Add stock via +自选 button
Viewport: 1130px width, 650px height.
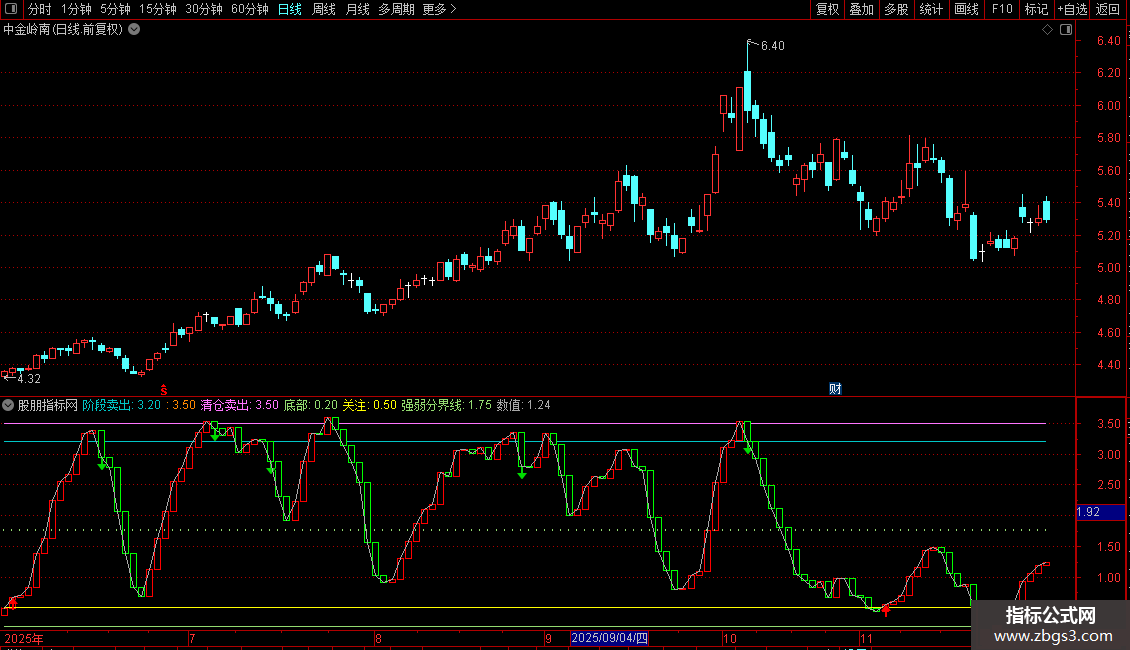pos(1072,9)
